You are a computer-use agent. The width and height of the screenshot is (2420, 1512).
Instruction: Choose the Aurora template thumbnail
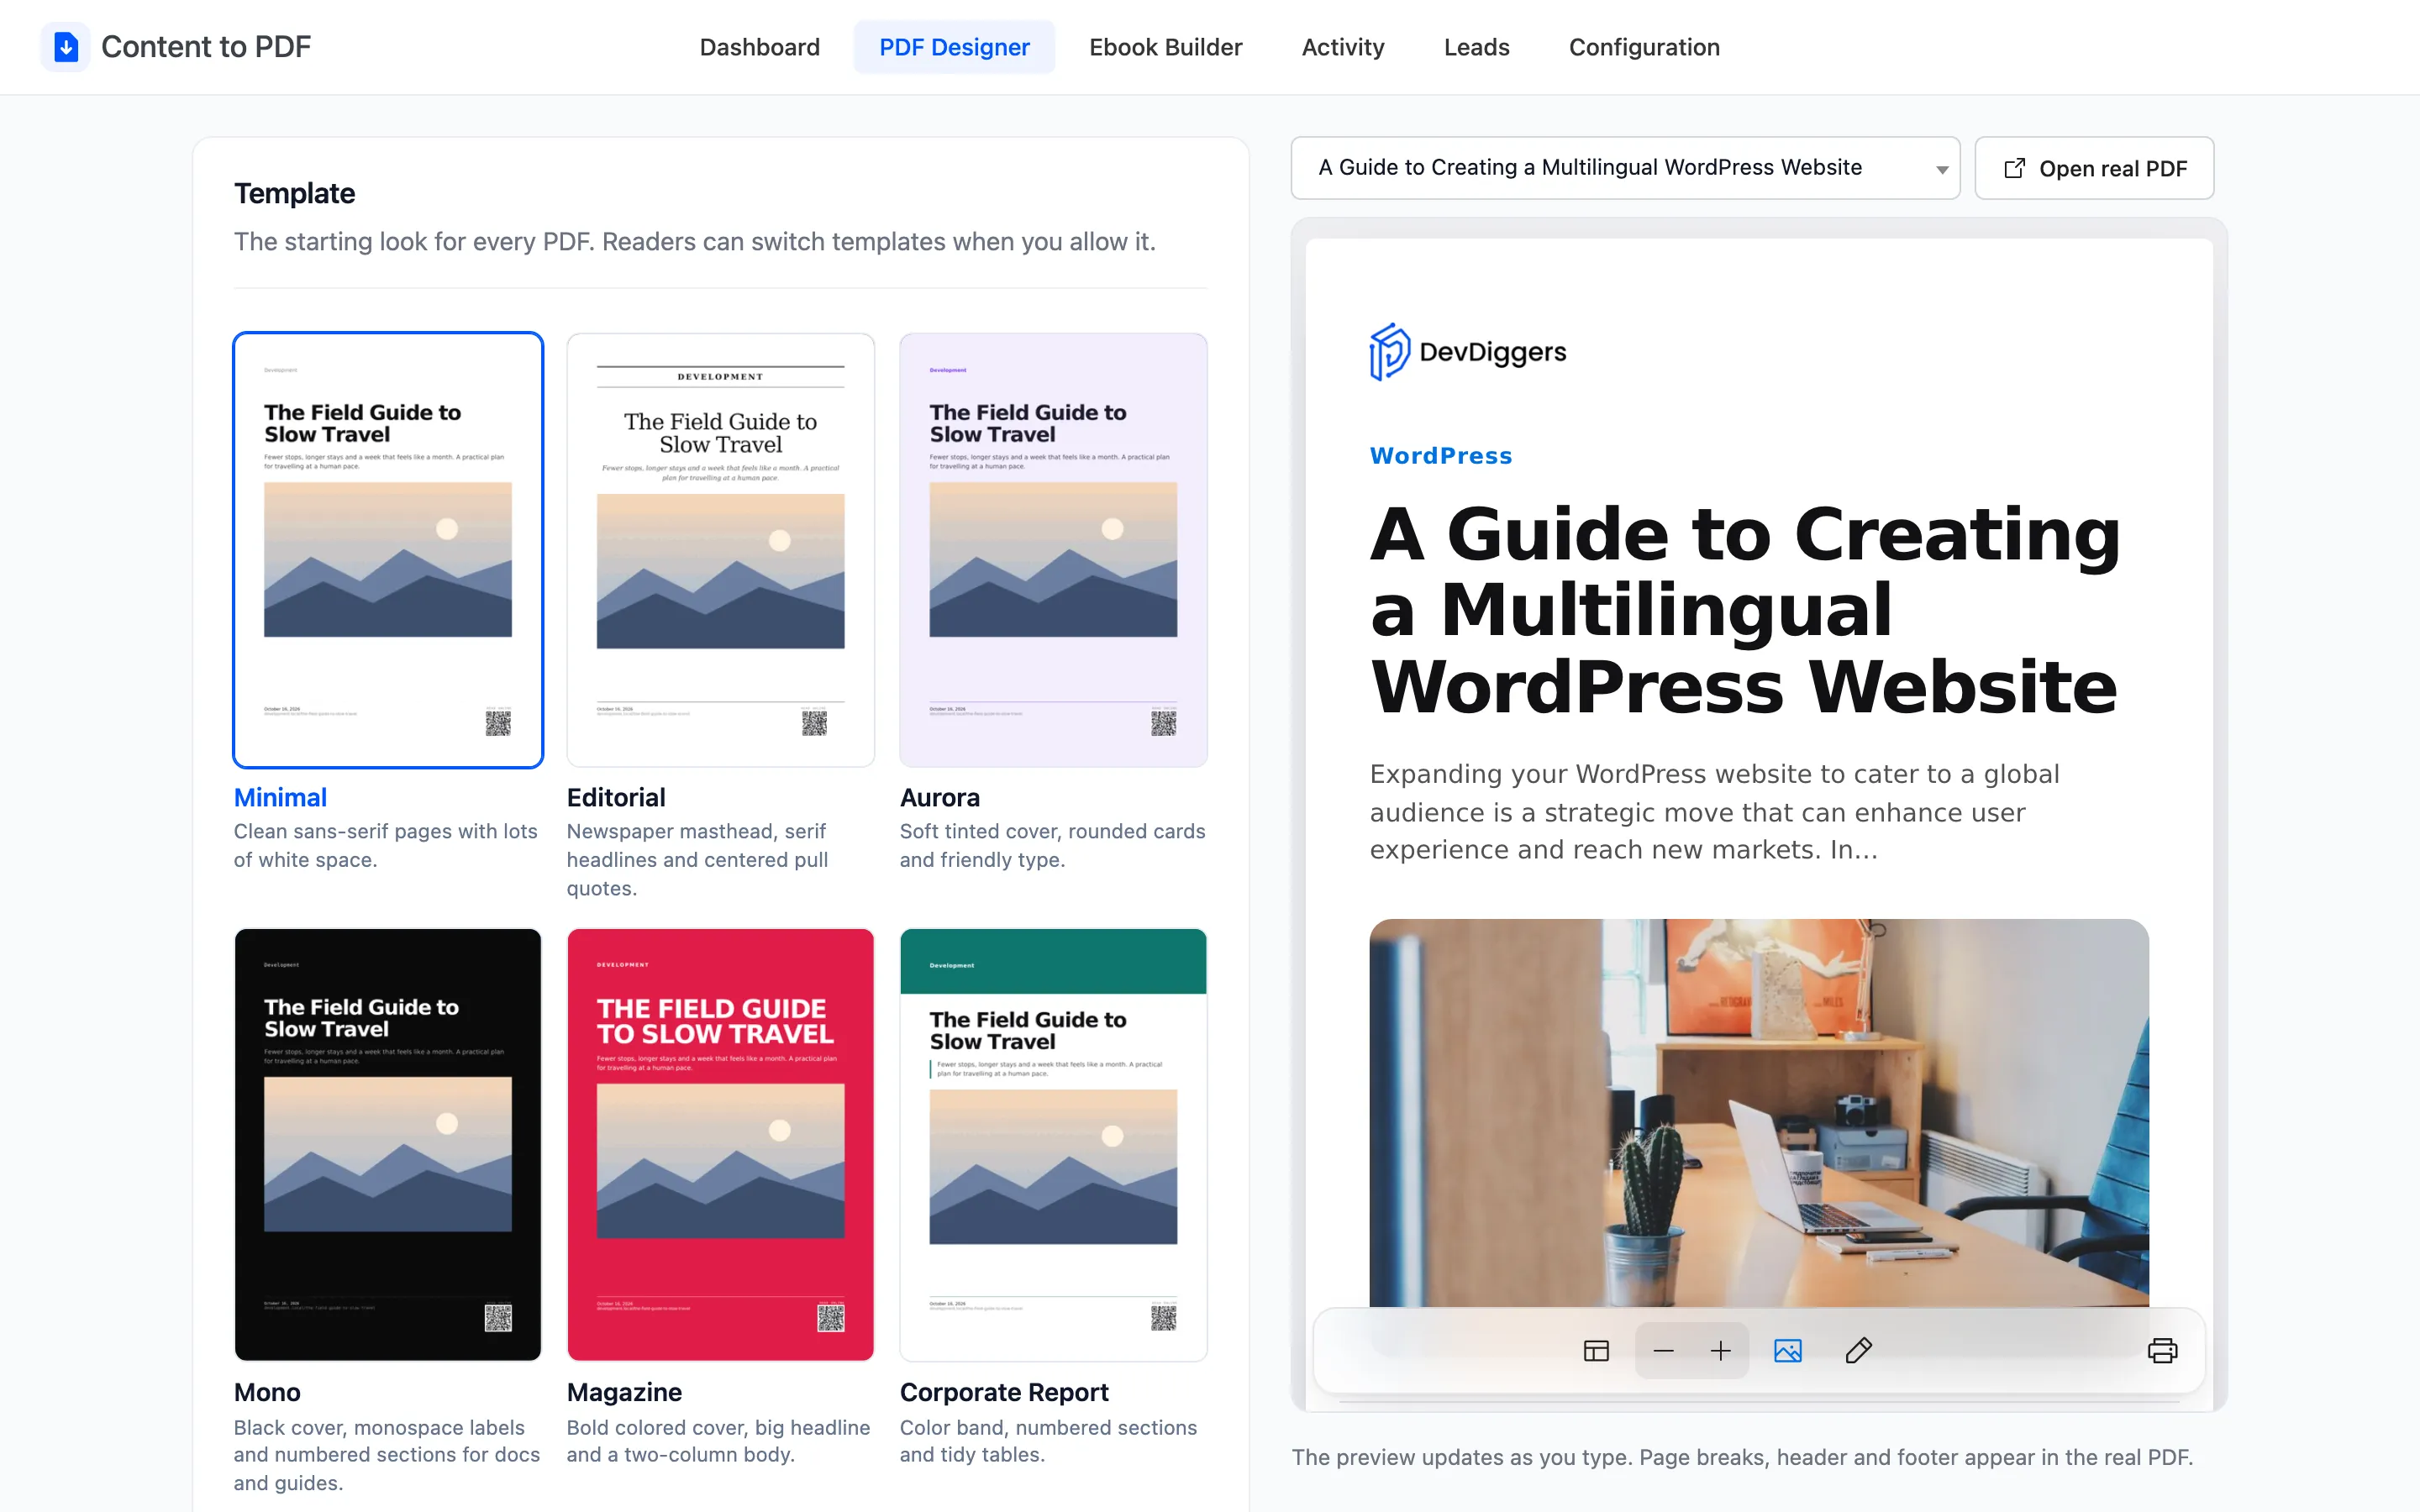[x=1053, y=550]
